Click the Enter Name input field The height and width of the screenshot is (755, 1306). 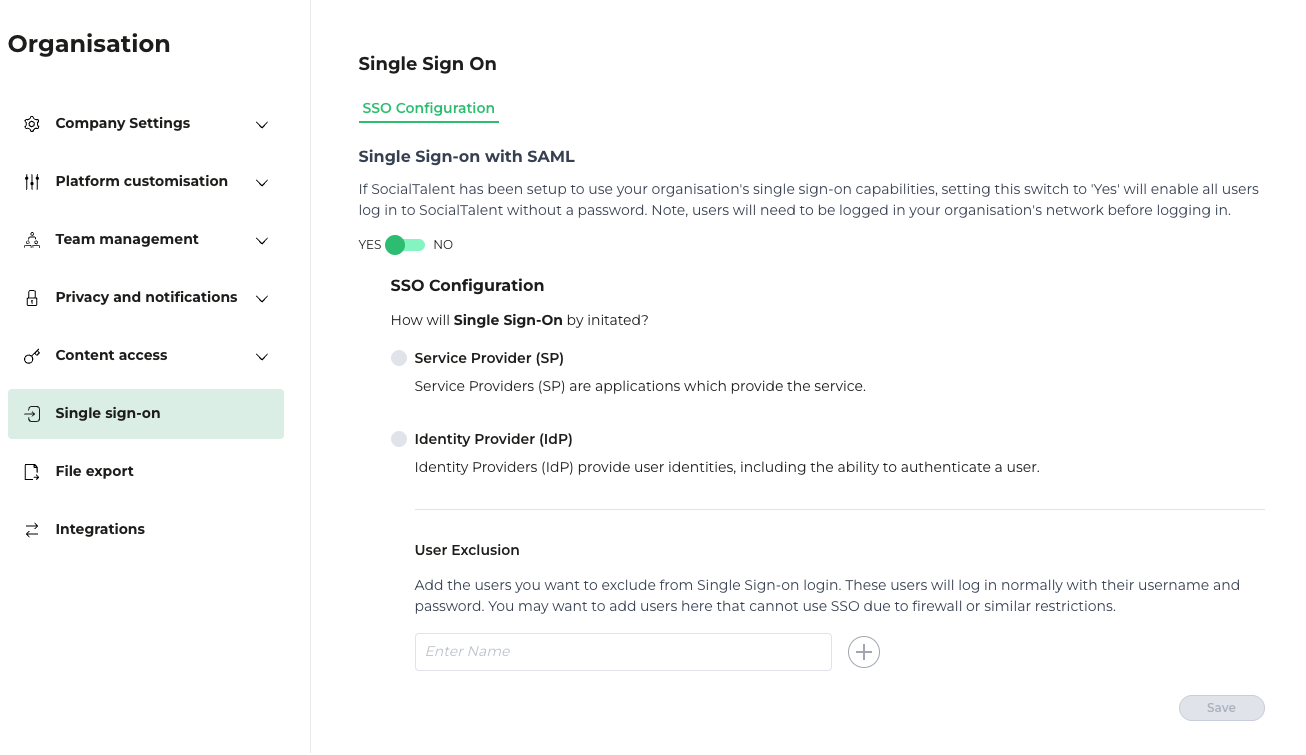(623, 652)
